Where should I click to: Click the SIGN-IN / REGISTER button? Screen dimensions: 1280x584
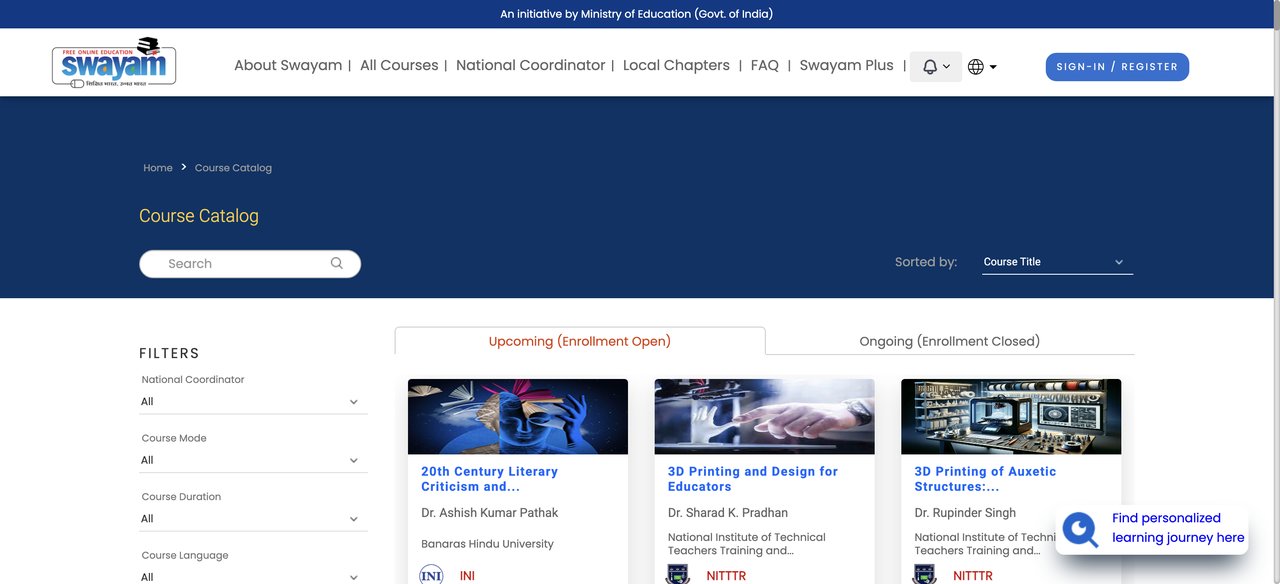1117,66
